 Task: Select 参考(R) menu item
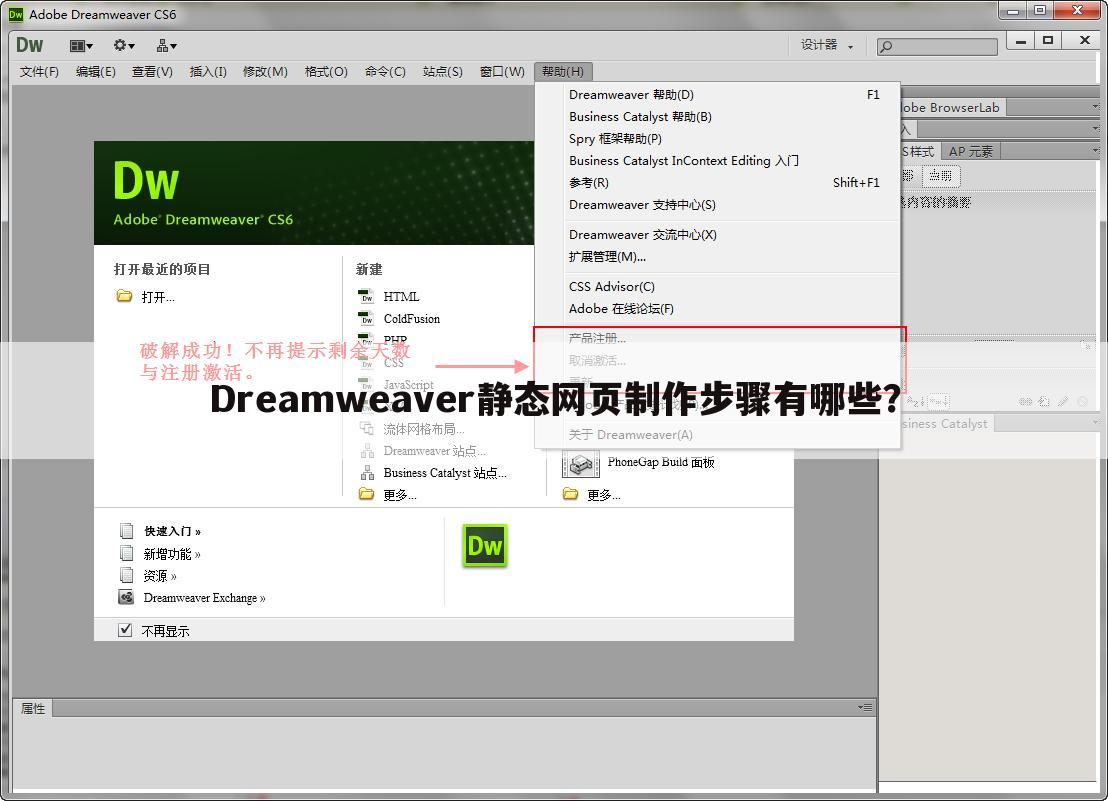[717, 182]
